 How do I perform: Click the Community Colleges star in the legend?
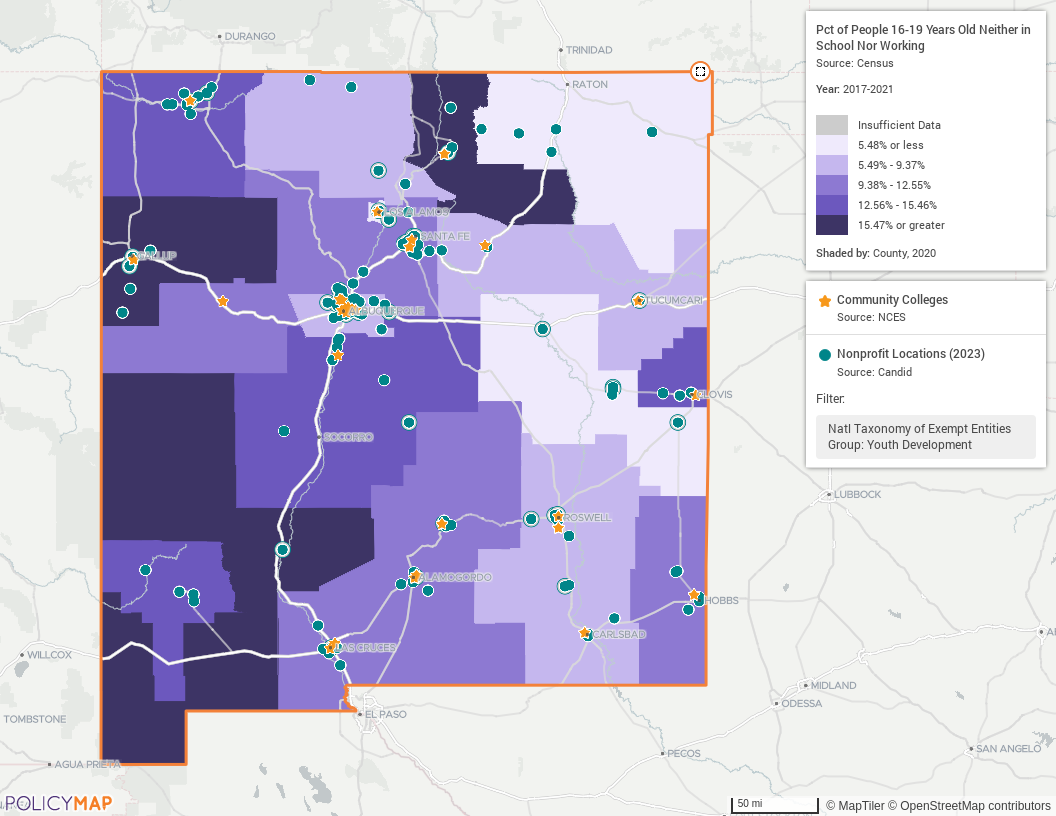click(824, 301)
